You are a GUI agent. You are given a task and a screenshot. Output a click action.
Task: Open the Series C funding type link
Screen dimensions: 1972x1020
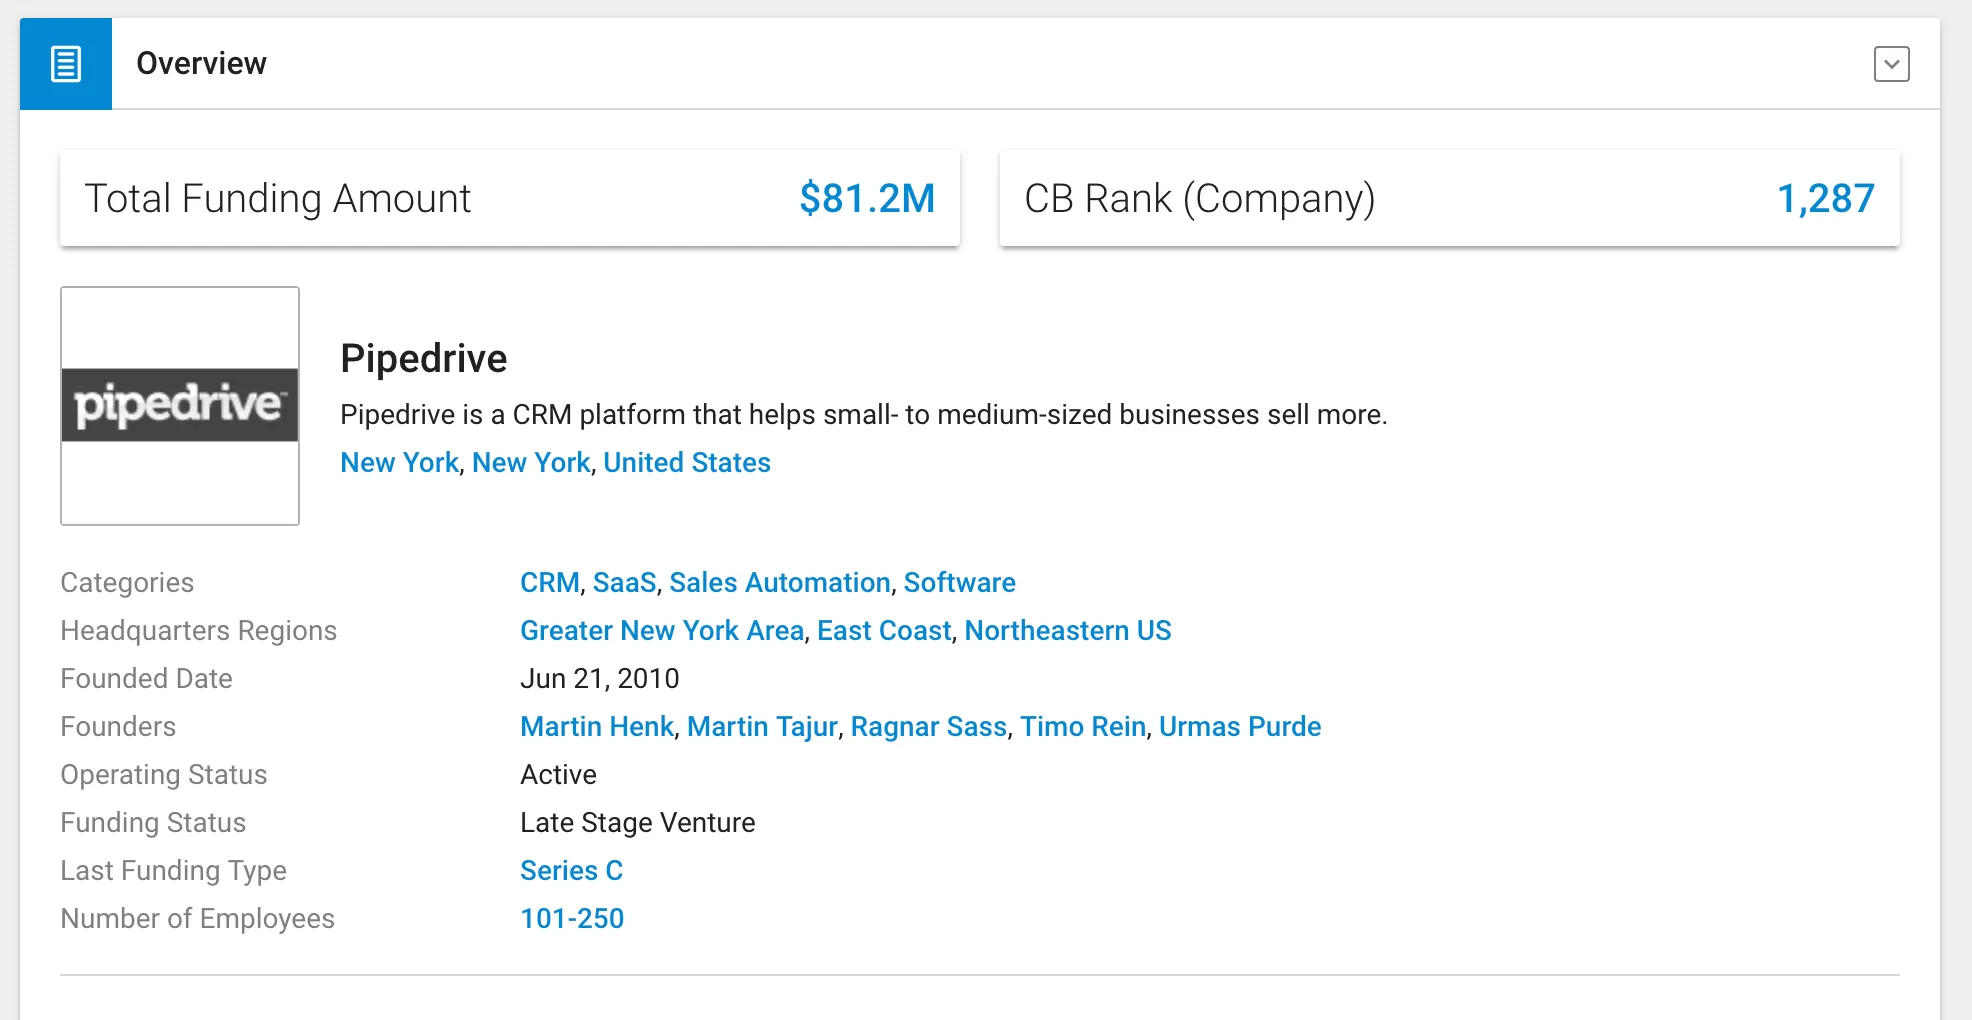point(571,871)
